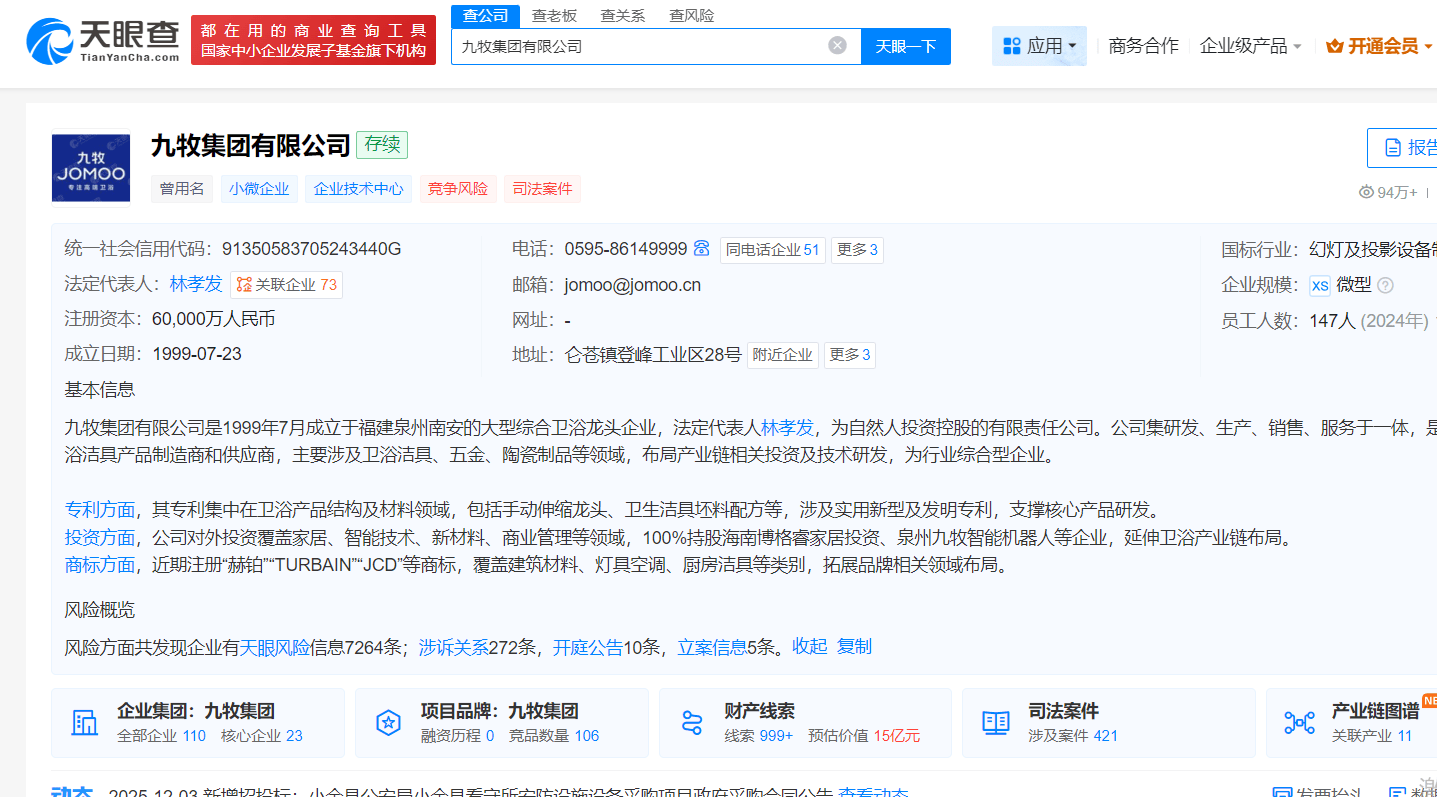Open legal representative 林孝发 link
1437x797 pixels.
[196, 284]
